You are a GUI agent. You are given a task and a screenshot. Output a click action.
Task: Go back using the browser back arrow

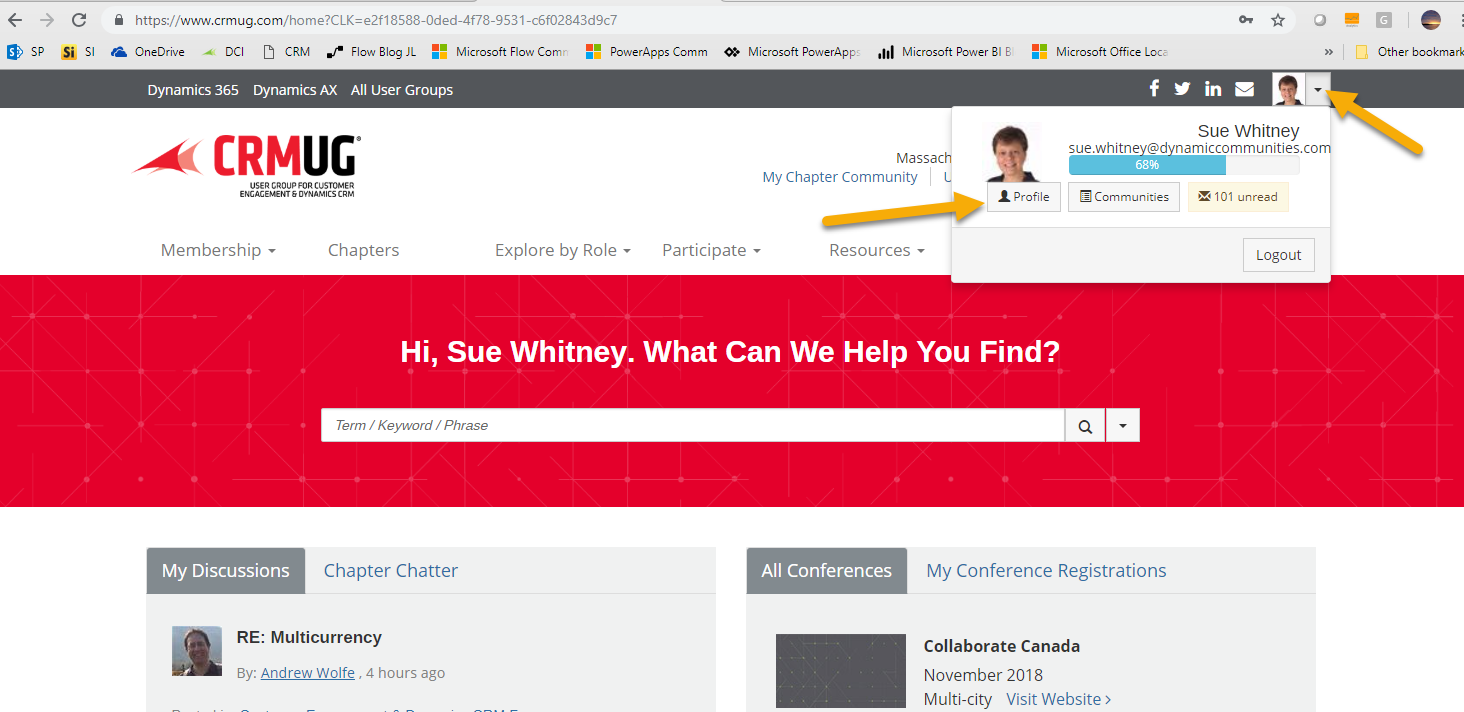point(15,20)
